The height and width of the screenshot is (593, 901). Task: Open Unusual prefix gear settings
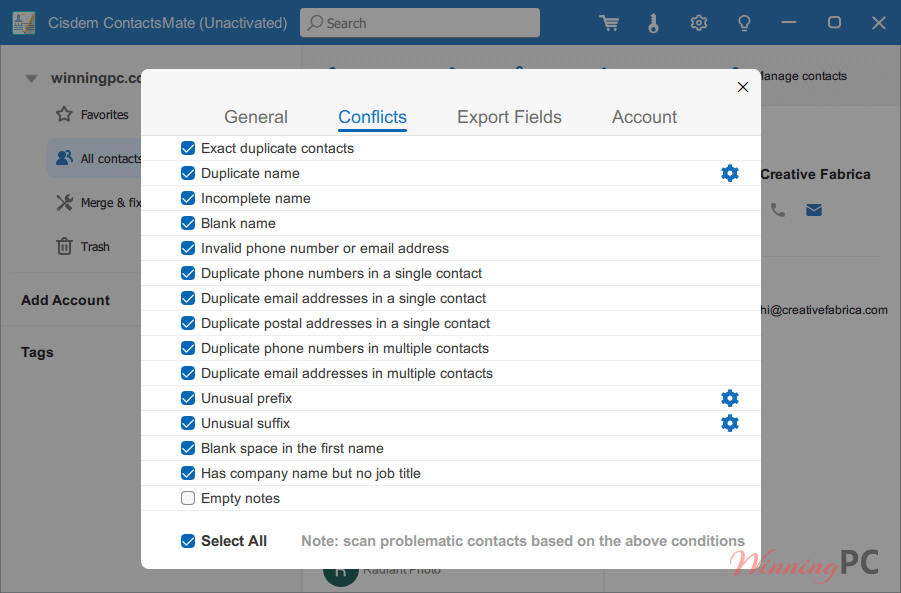point(730,398)
